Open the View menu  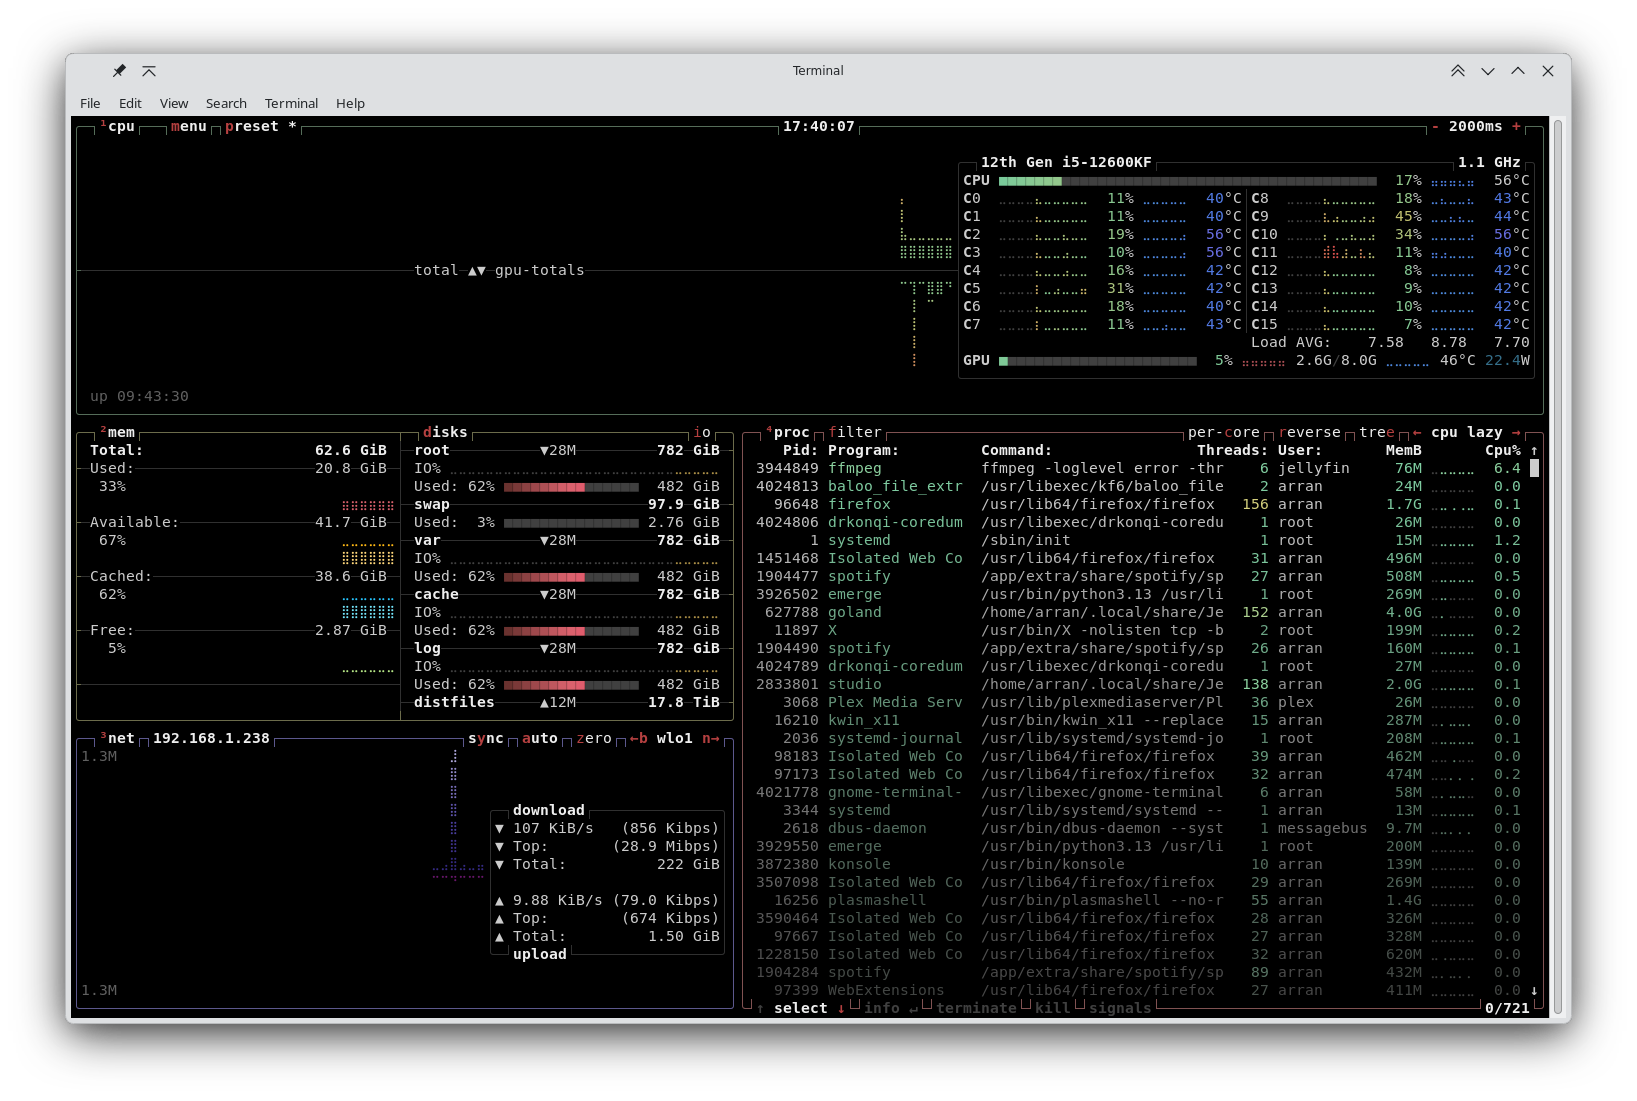tap(174, 103)
